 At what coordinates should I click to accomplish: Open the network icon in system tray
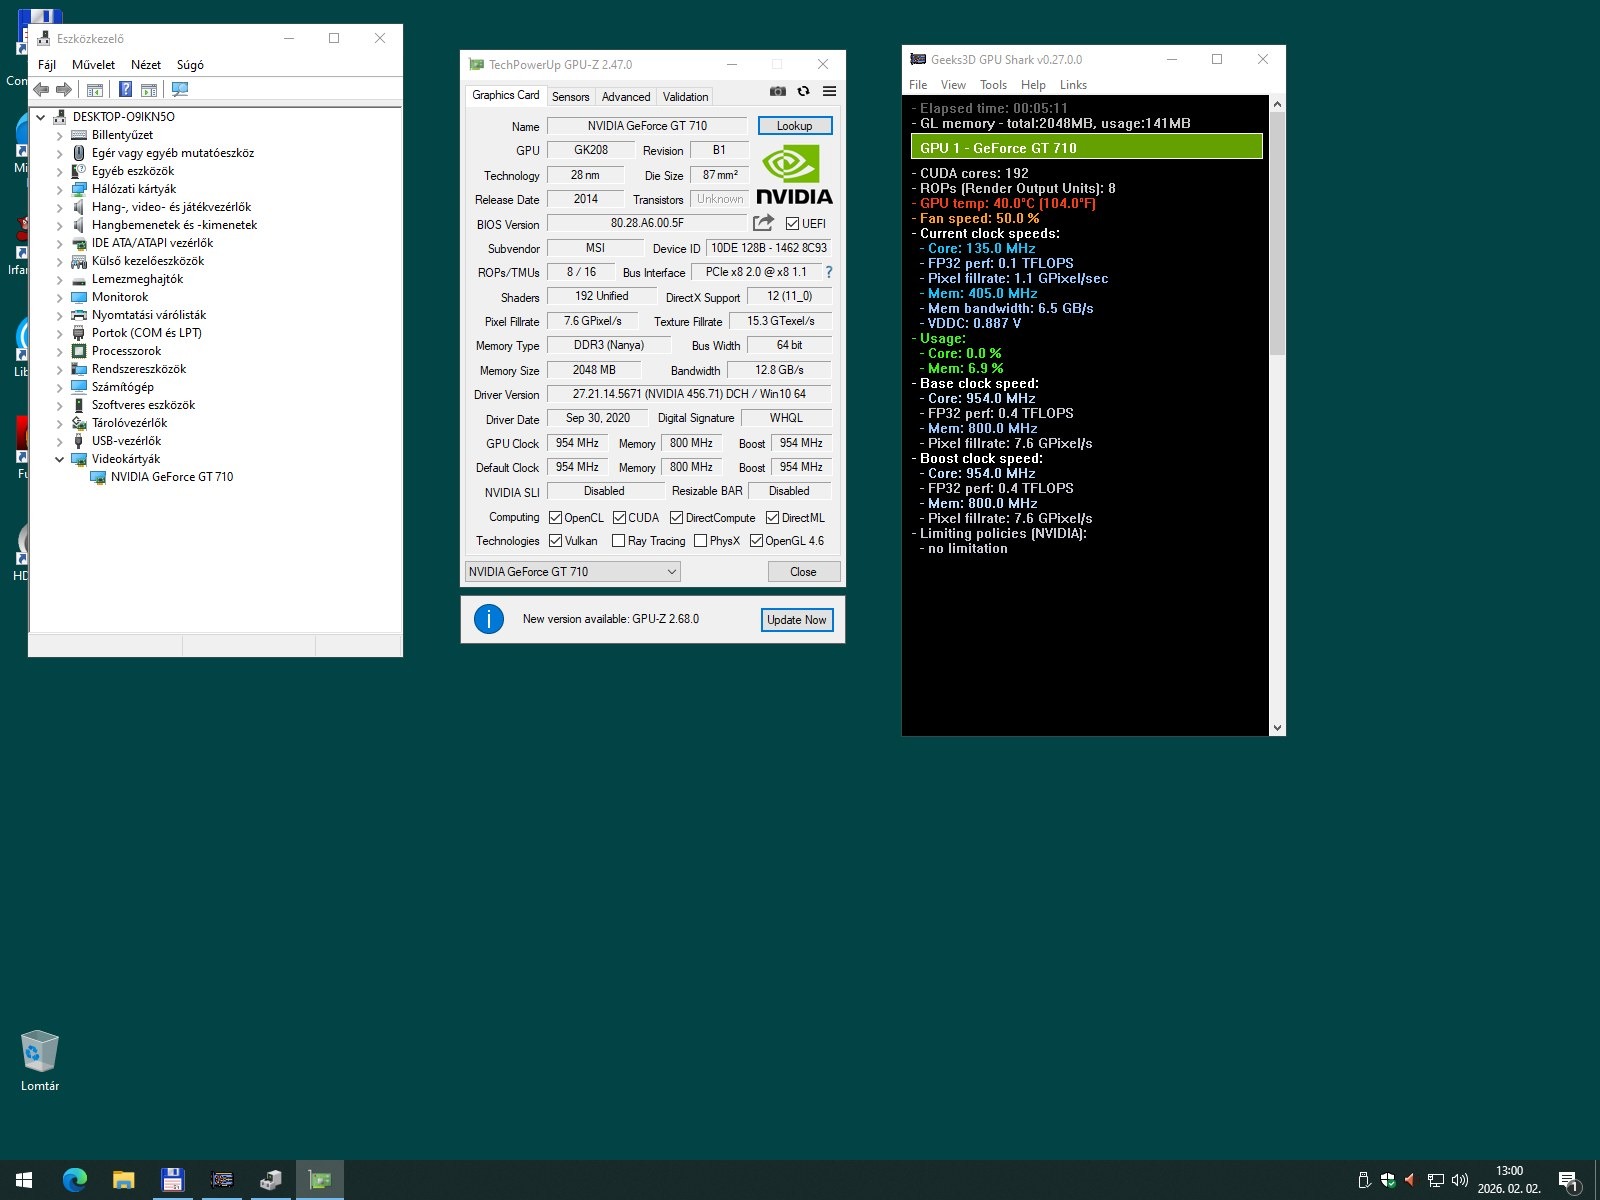(x=1435, y=1180)
